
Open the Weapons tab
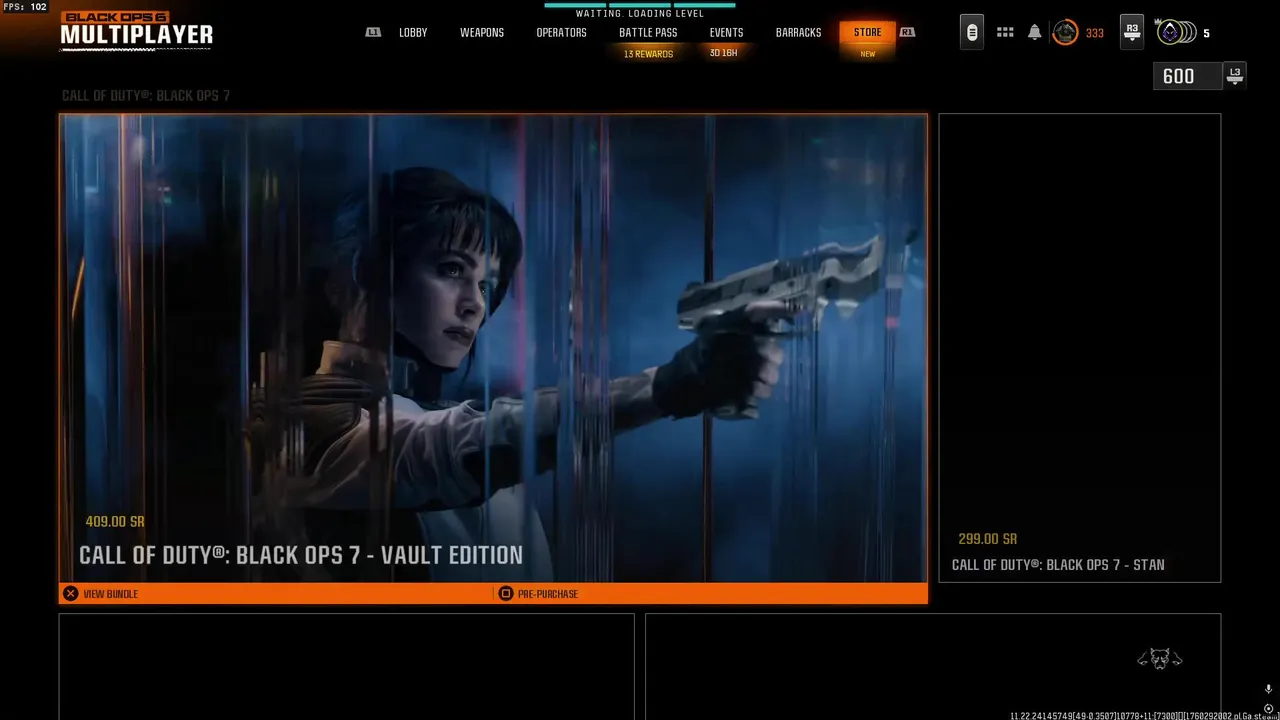(x=482, y=33)
